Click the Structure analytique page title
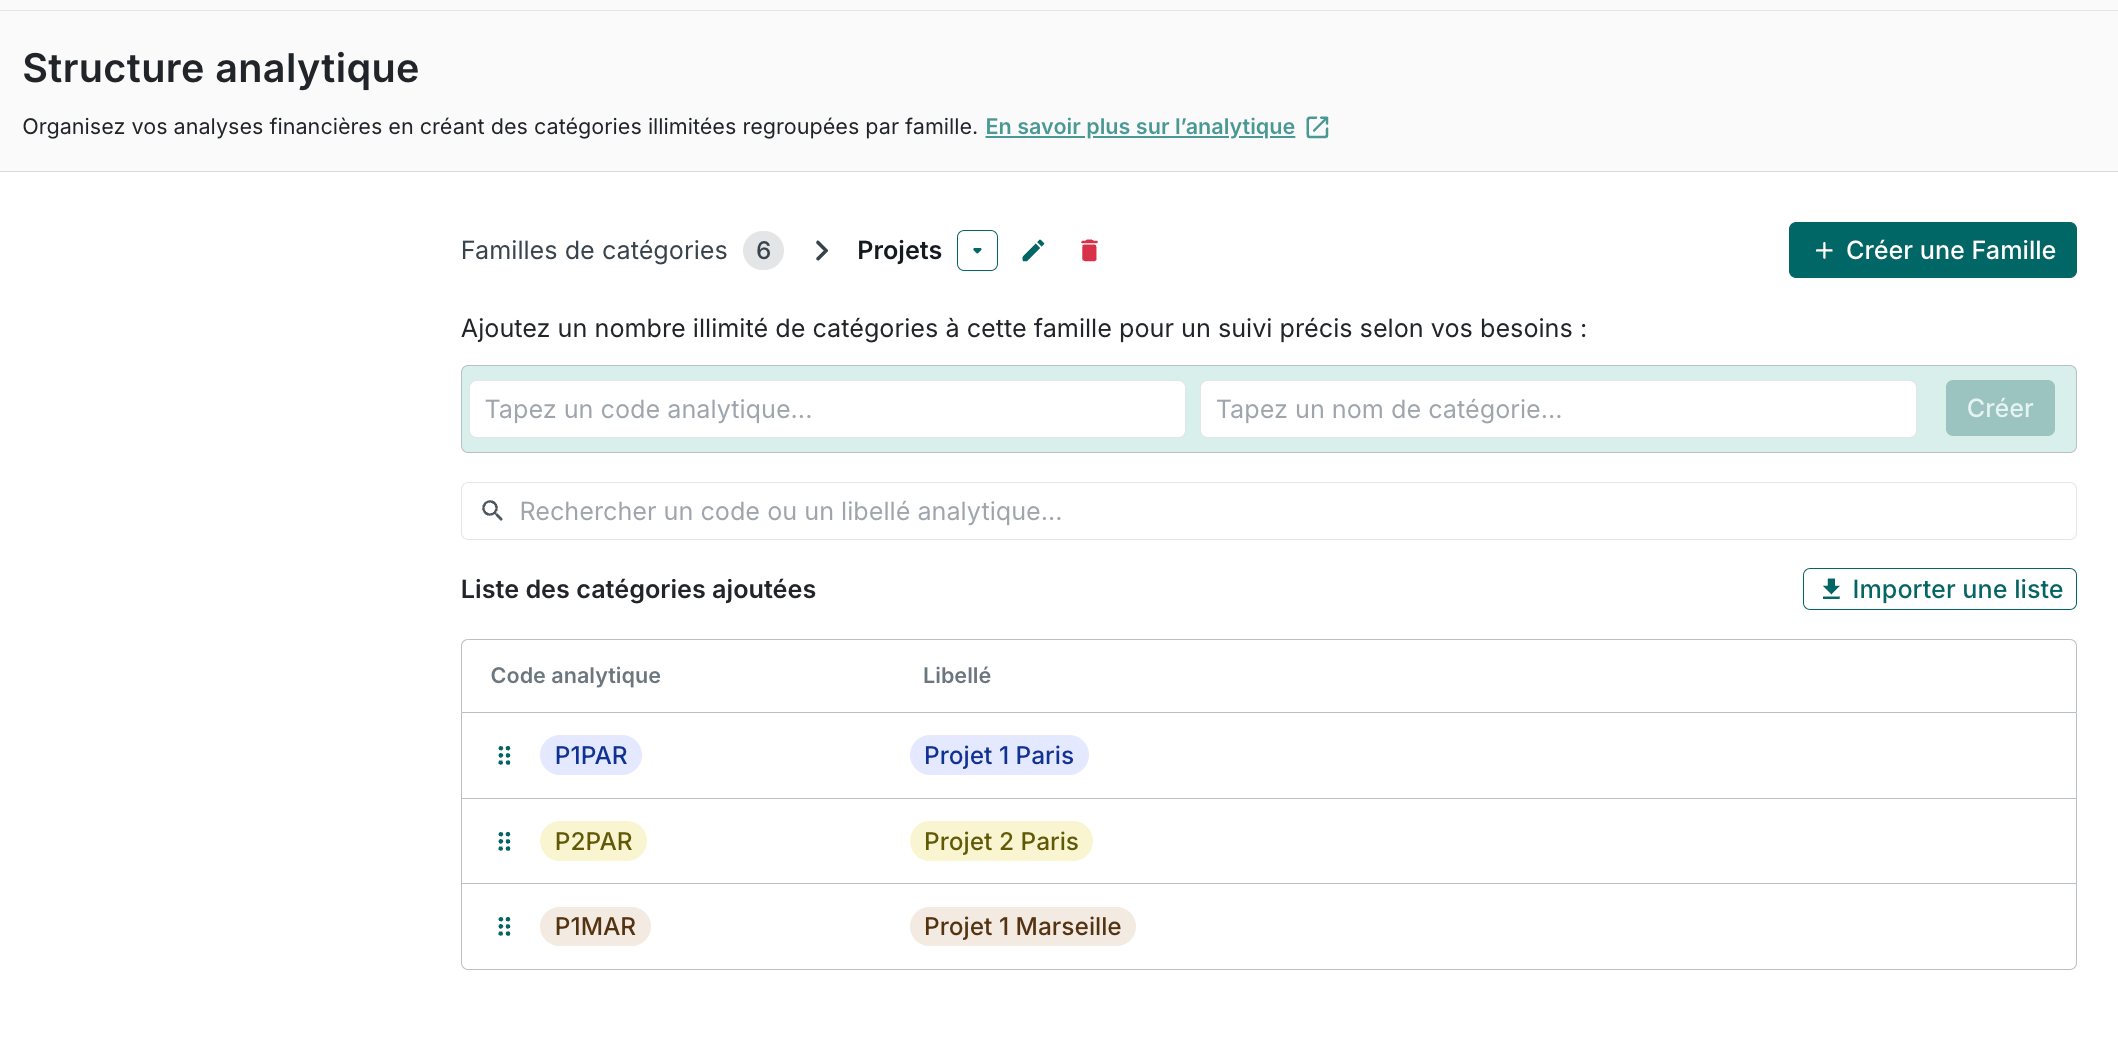The width and height of the screenshot is (2118, 1055). click(220, 68)
